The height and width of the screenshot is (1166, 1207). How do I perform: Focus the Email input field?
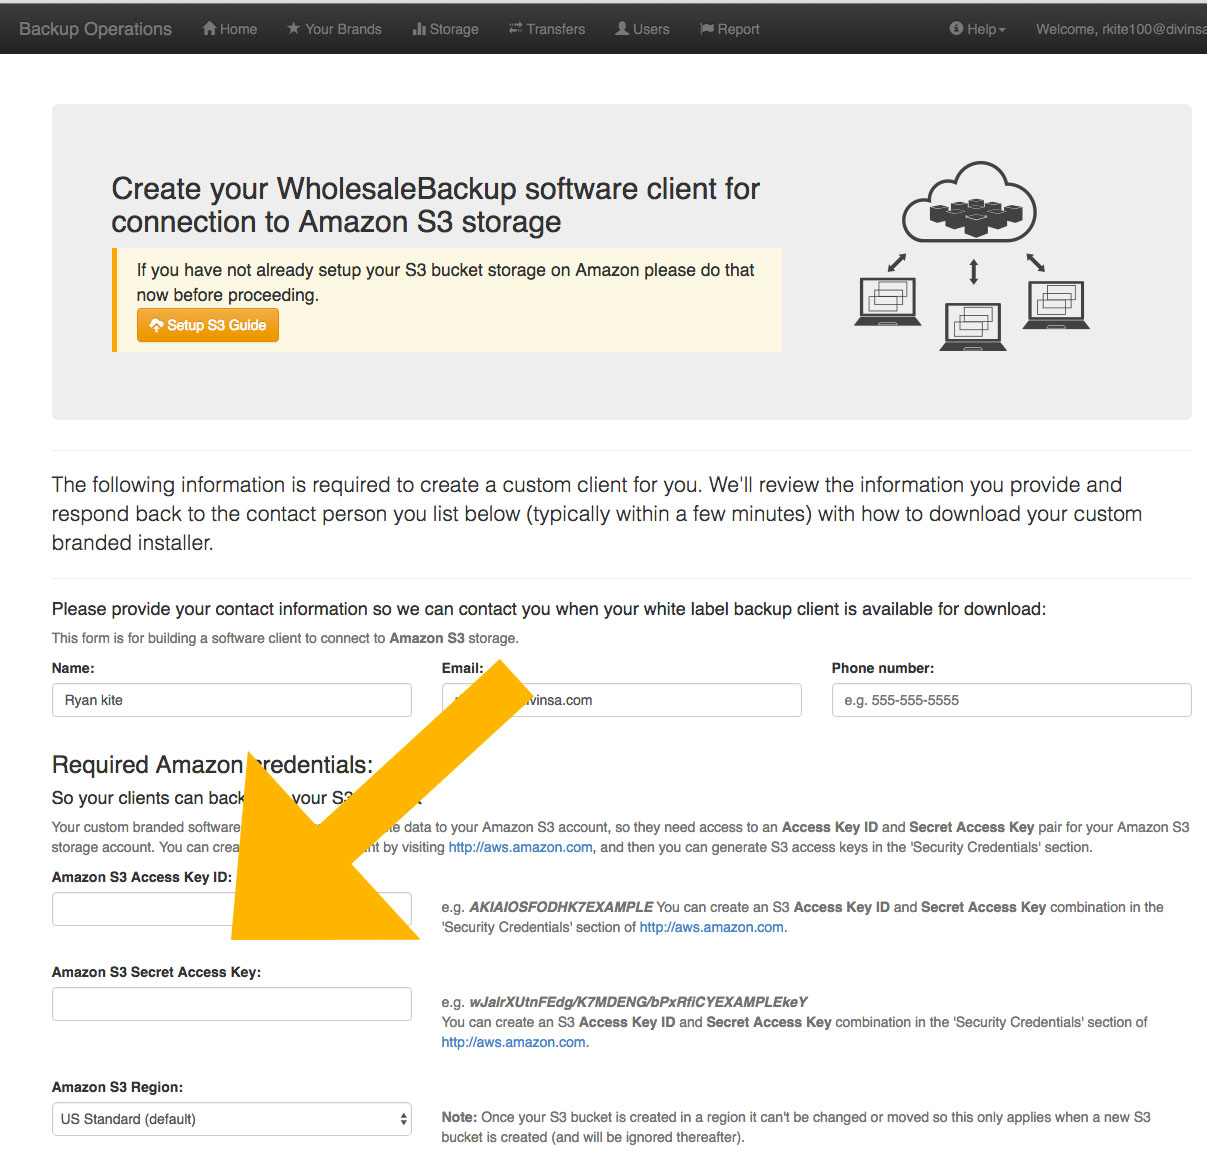(621, 700)
